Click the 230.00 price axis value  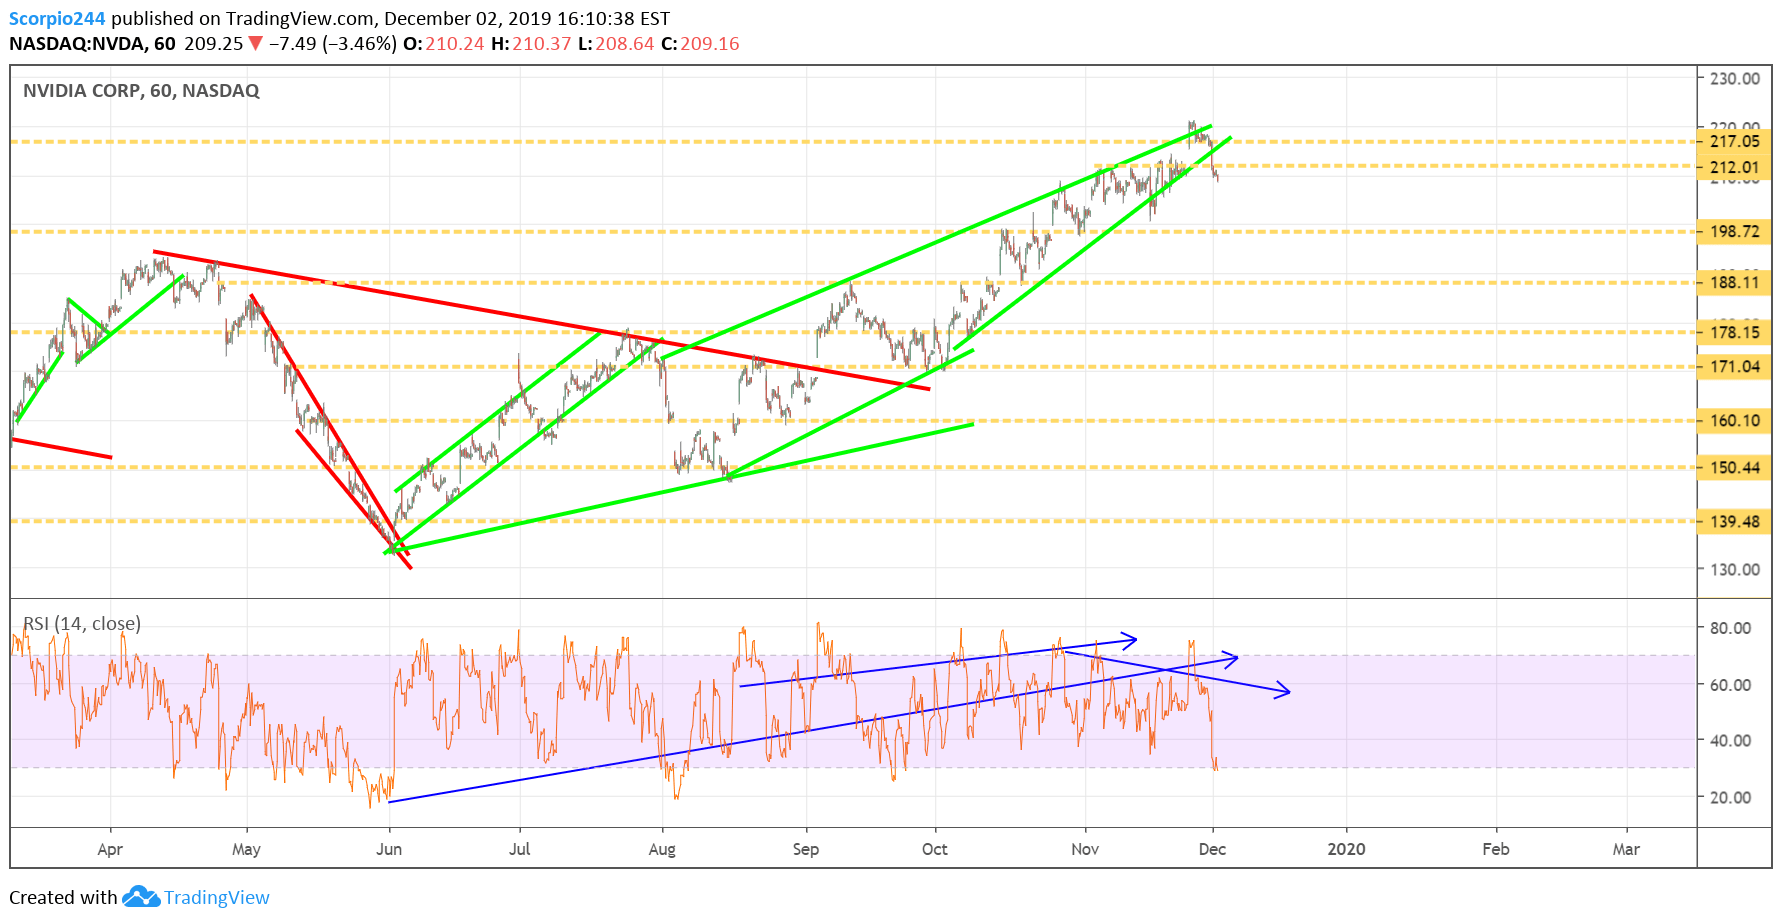1735,78
